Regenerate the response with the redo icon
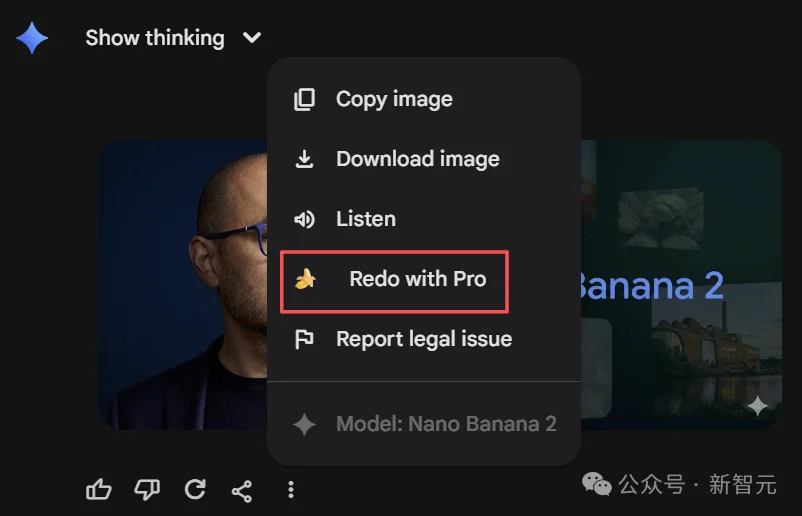This screenshot has width=802, height=516. (195, 489)
